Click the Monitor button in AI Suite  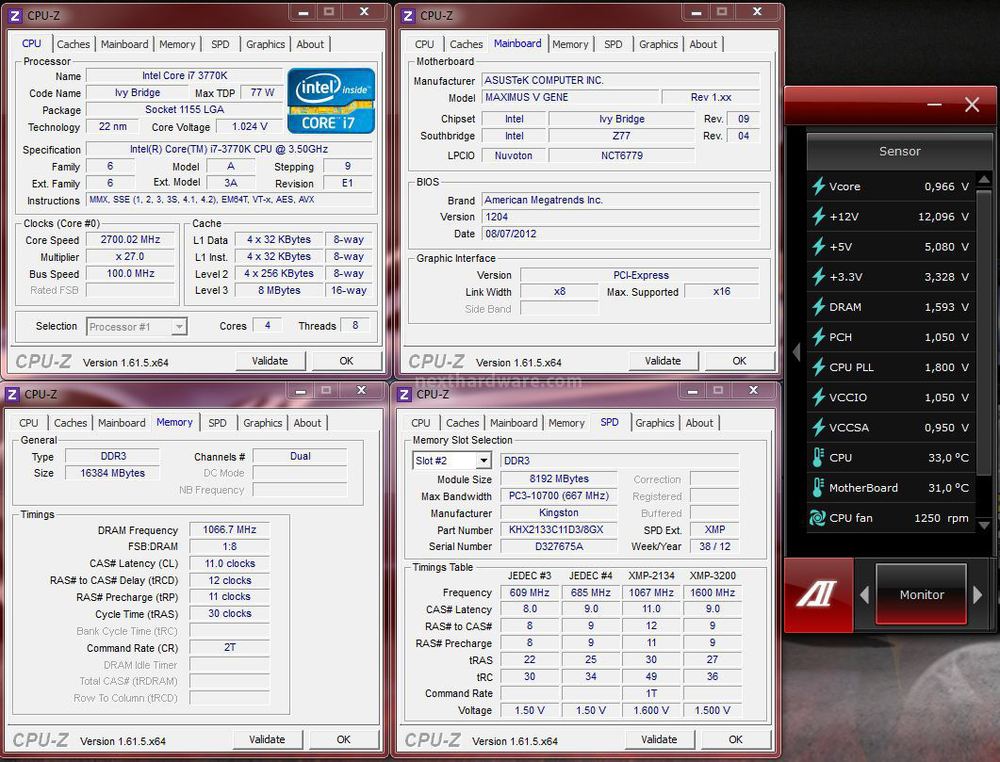point(922,594)
